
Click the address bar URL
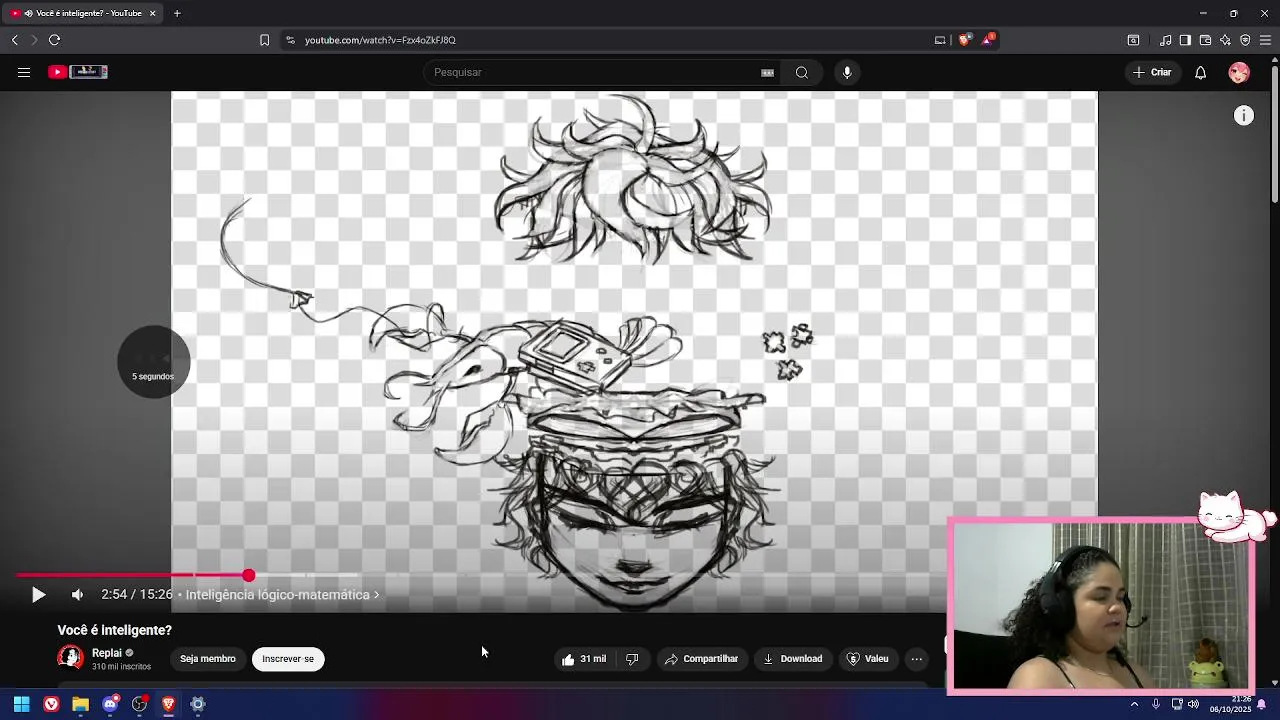[x=380, y=40]
